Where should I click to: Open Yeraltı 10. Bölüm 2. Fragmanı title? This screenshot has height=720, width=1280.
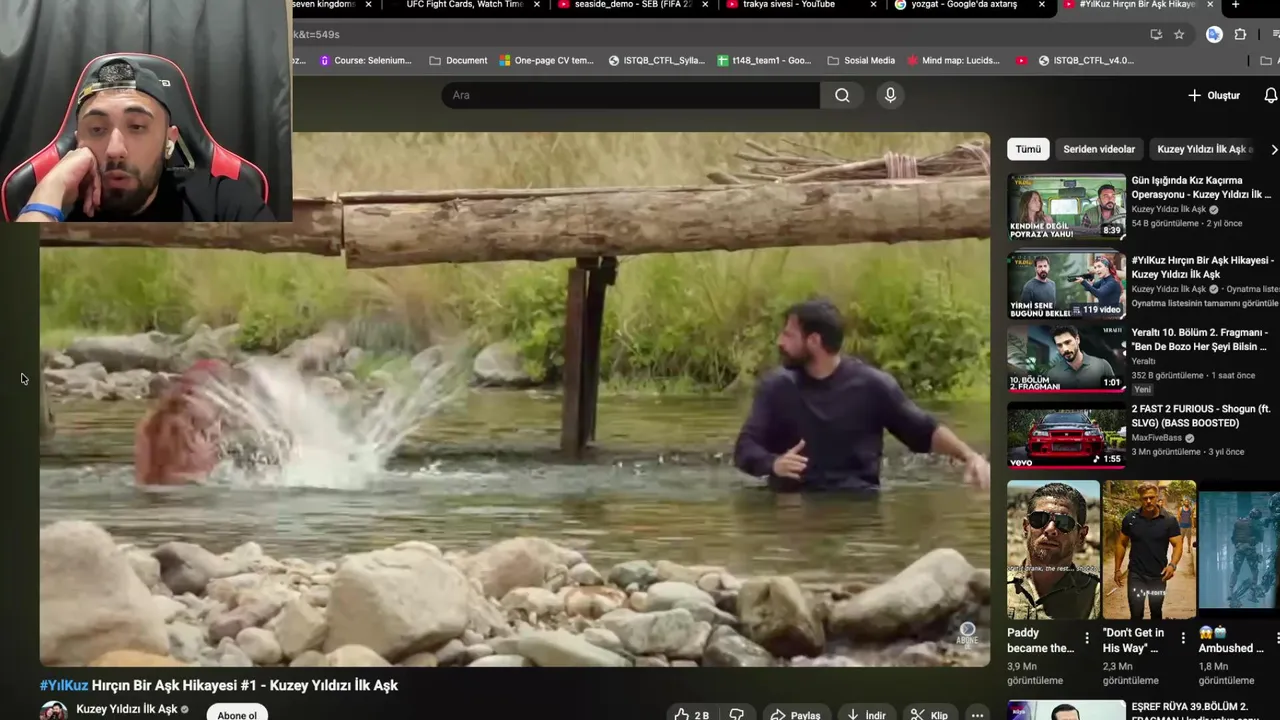1199,339
